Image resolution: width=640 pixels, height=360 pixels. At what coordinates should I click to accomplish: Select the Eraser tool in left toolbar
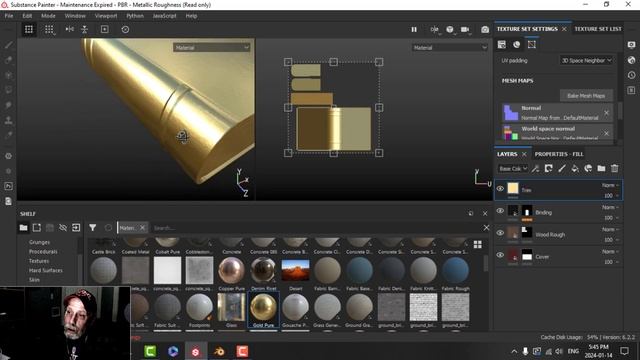click(9, 60)
